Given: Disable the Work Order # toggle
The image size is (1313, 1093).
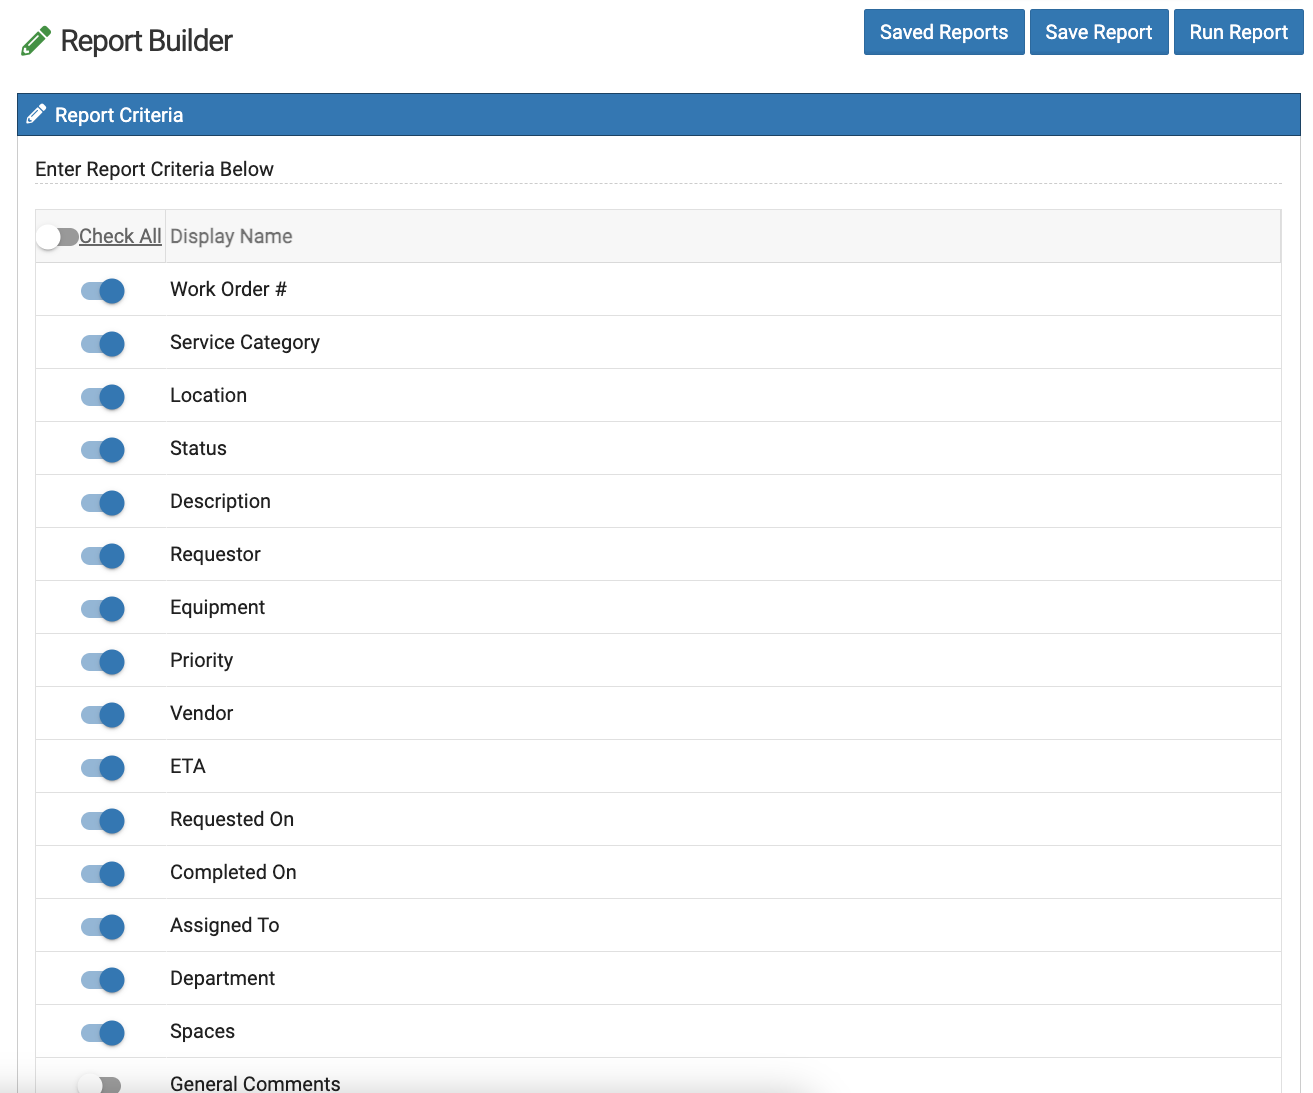Looking at the screenshot, I should [x=103, y=290].
